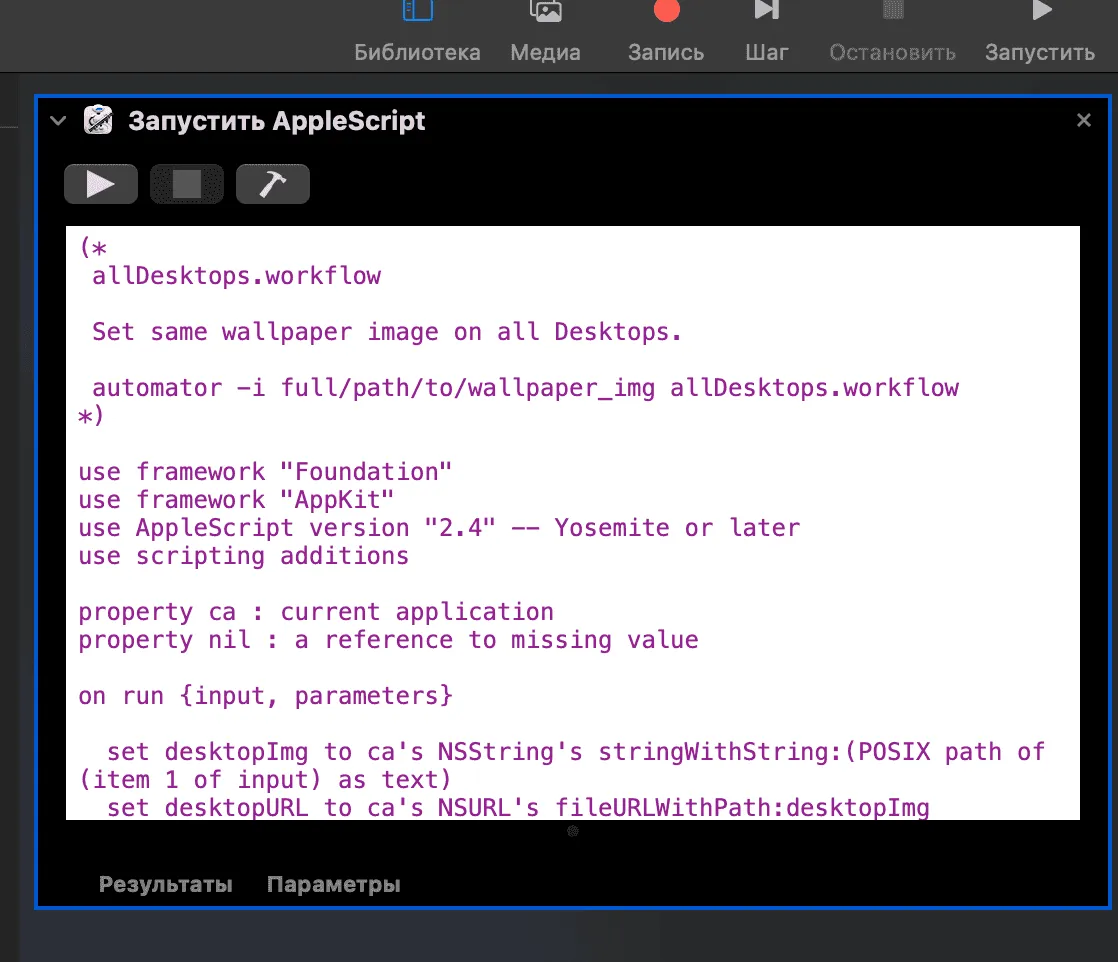The height and width of the screenshot is (962, 1118).
Task: Click the comment block at top of script
Action: click(300, 330)
